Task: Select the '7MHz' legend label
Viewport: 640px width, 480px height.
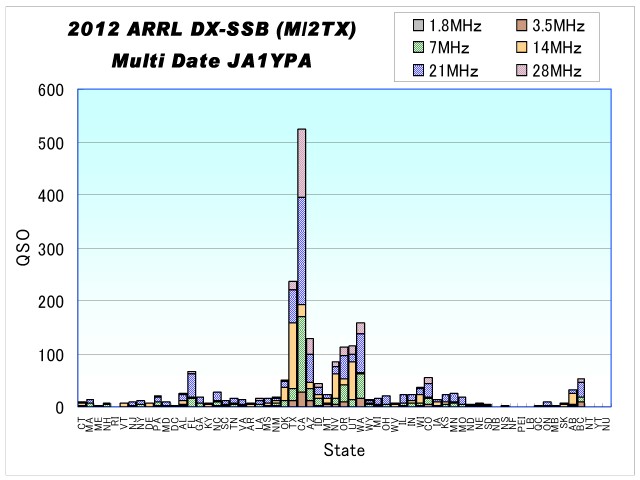Action: coord(449,48)
